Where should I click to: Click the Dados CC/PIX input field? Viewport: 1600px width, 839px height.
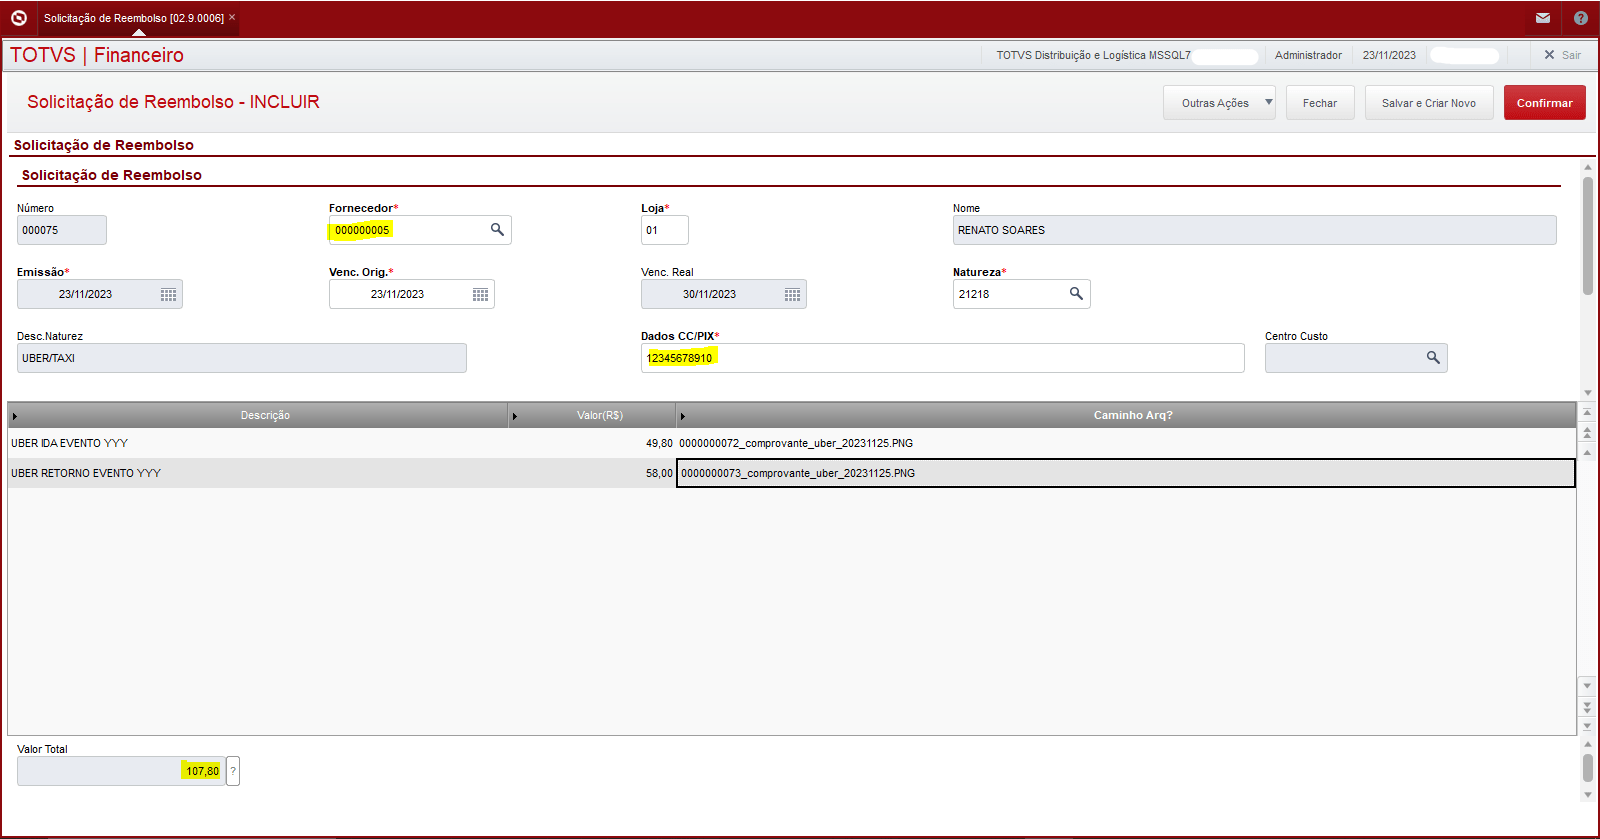(x=942, y=358)
